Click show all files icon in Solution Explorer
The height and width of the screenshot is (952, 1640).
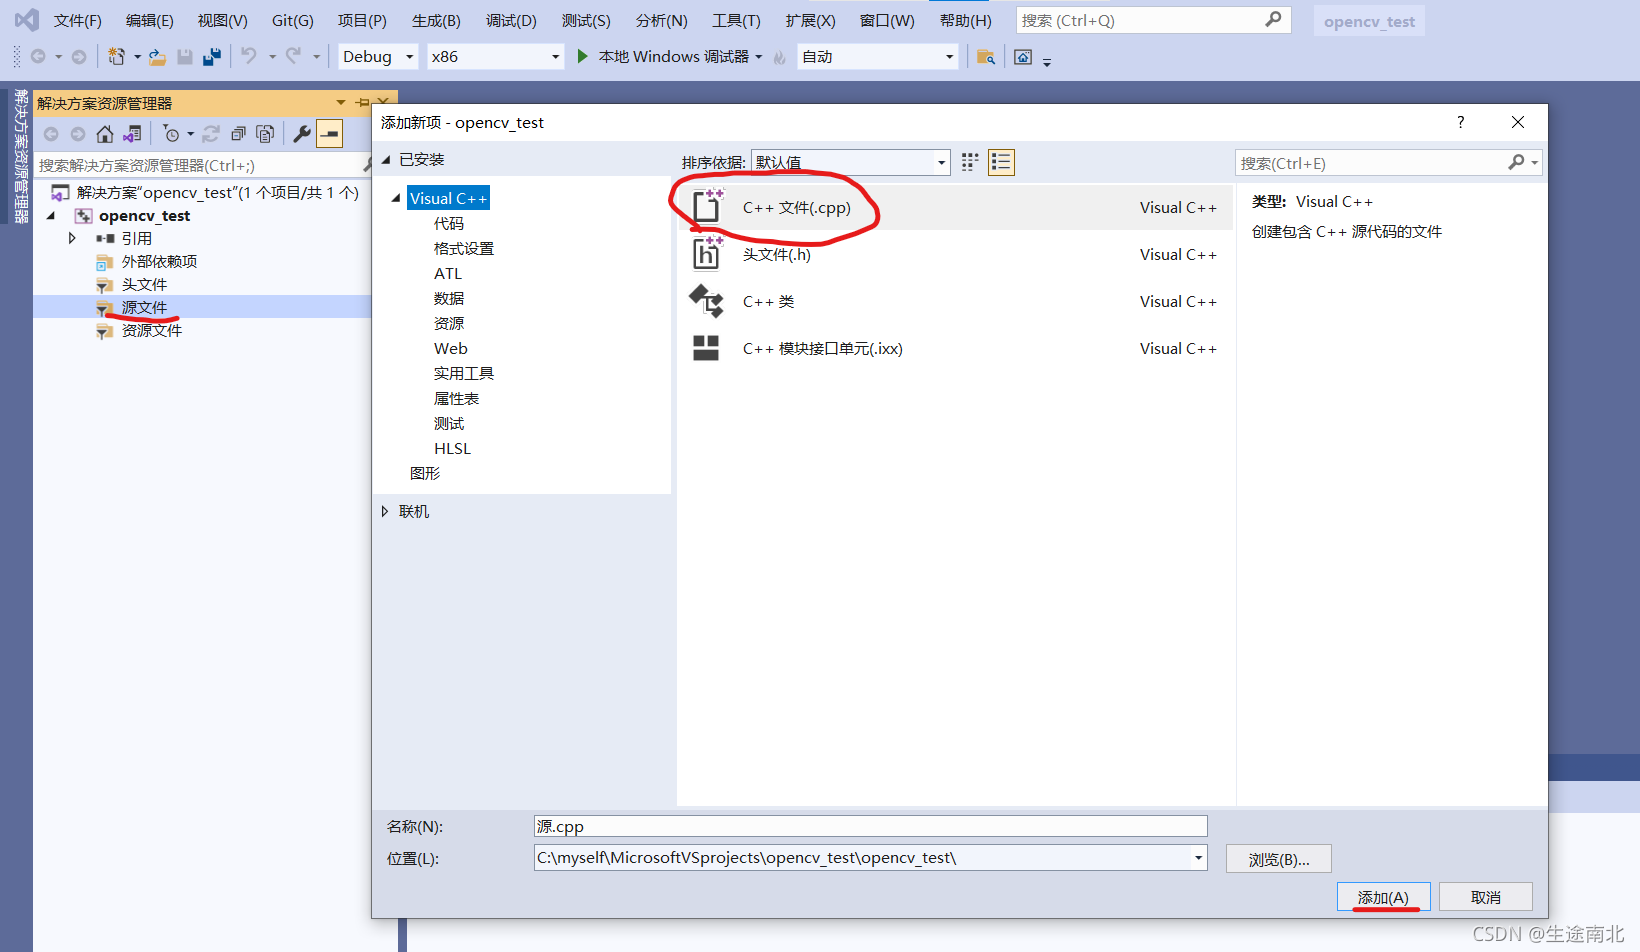pyautogui.click(x=265, y=134)
